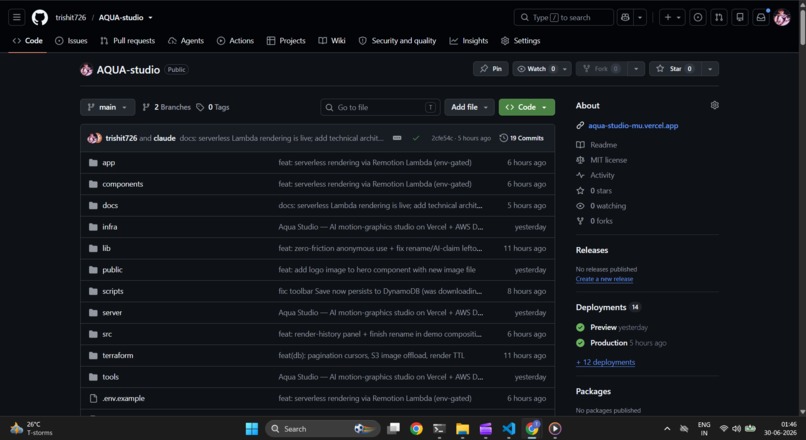Star the AQUA-studio repository
The width and height of the screenshot is (806, 440).
pyautogui.click(x=675, y=69)
